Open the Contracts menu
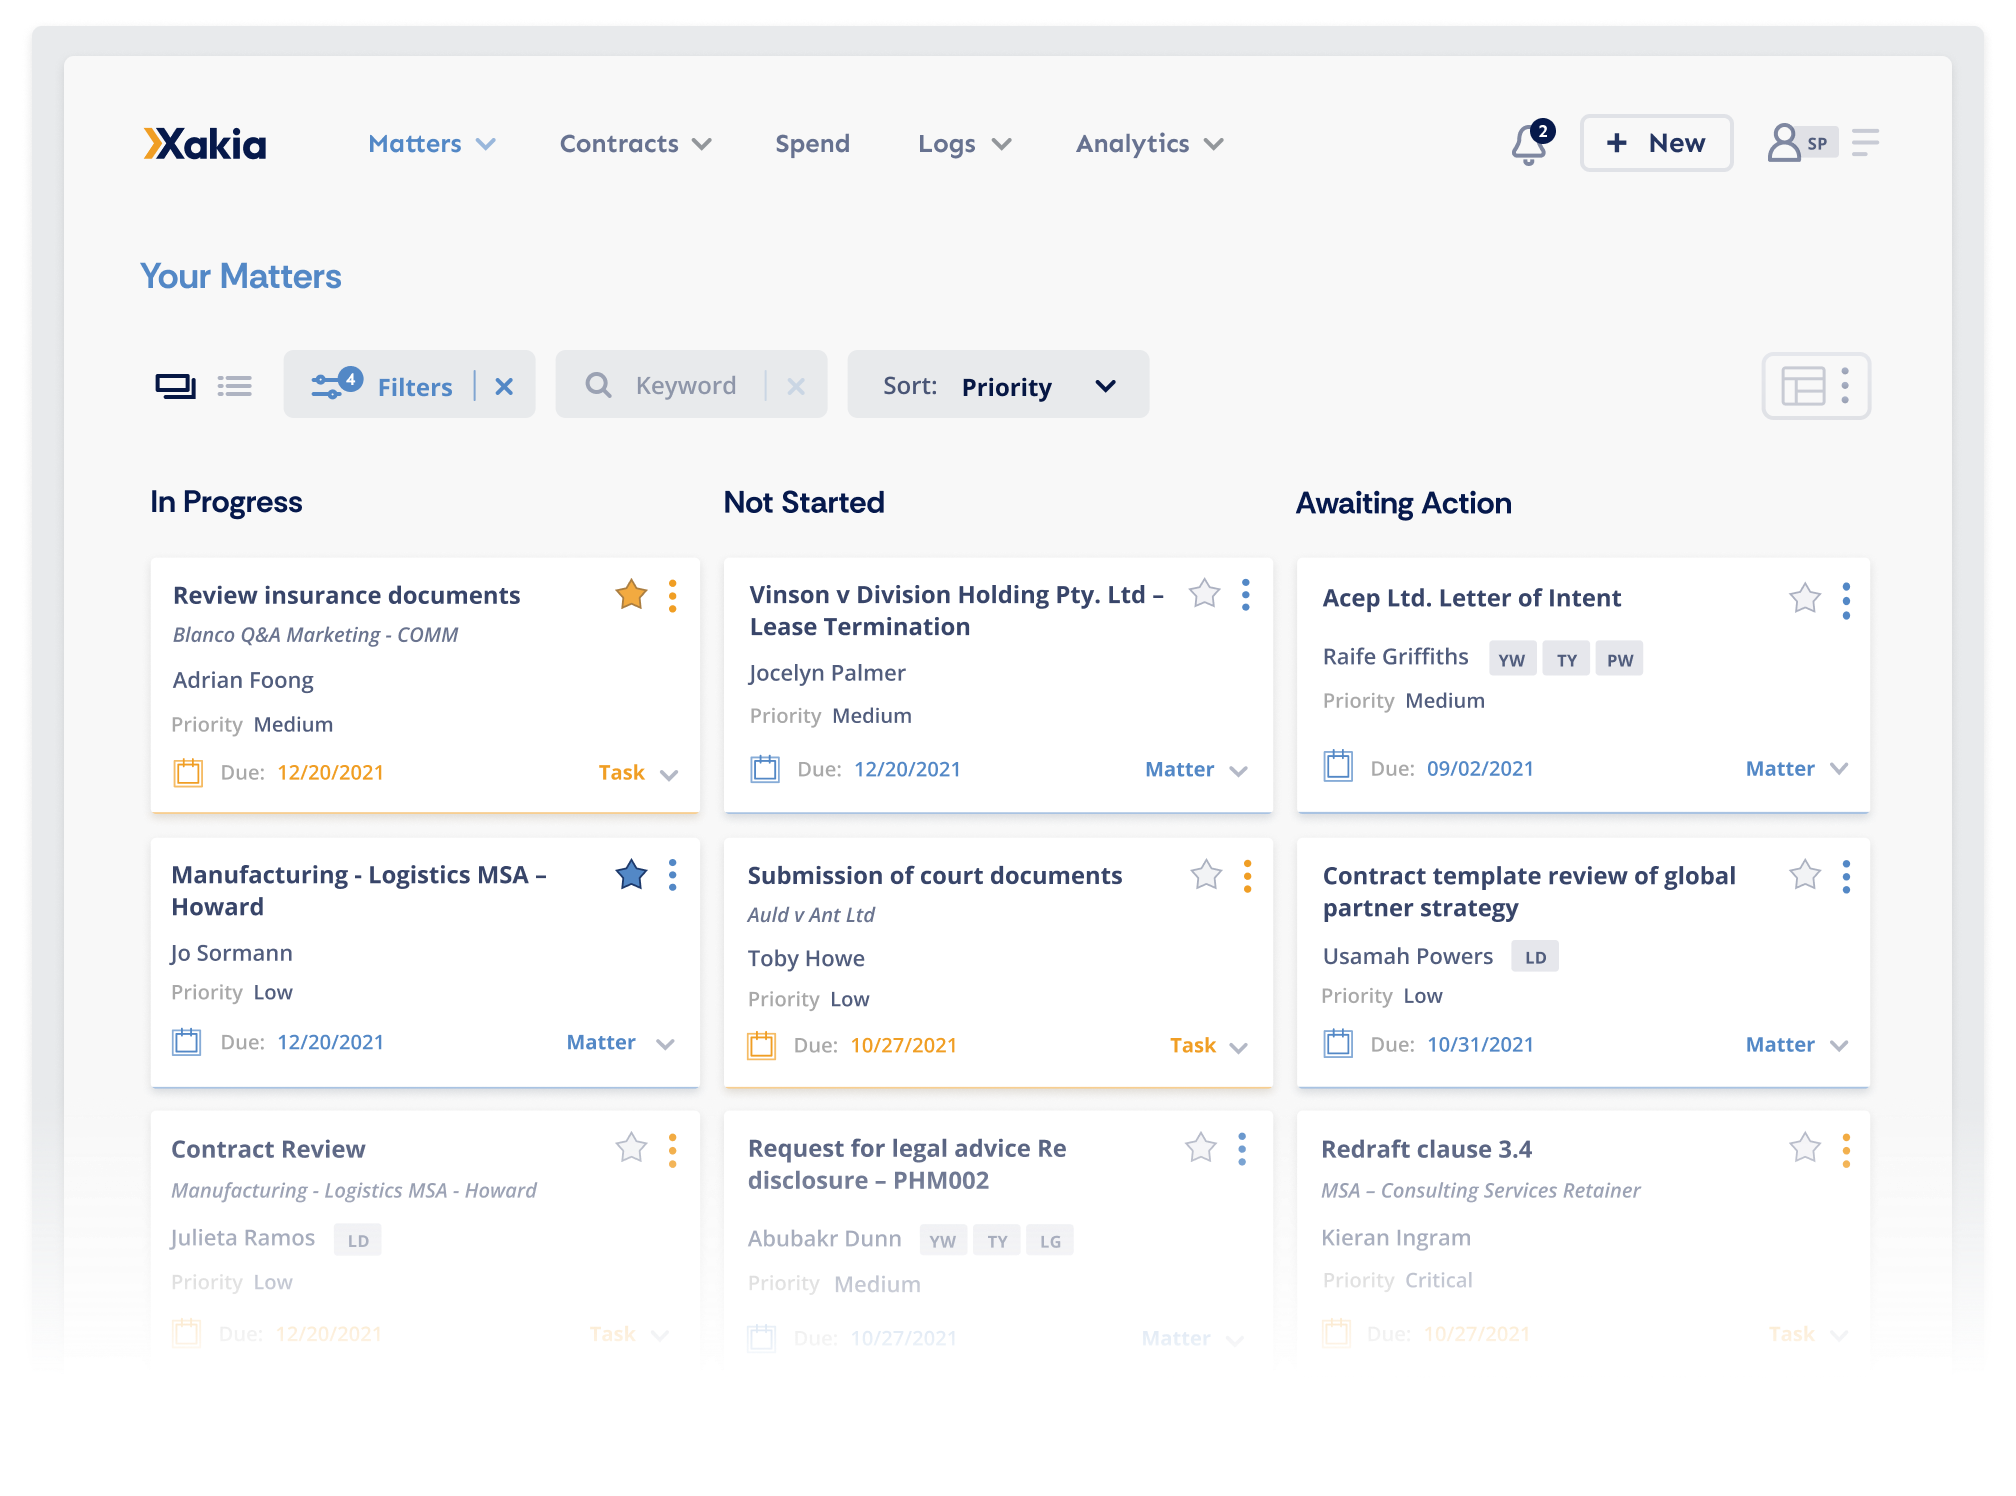2016x1496 pixels. coord(635,144)
